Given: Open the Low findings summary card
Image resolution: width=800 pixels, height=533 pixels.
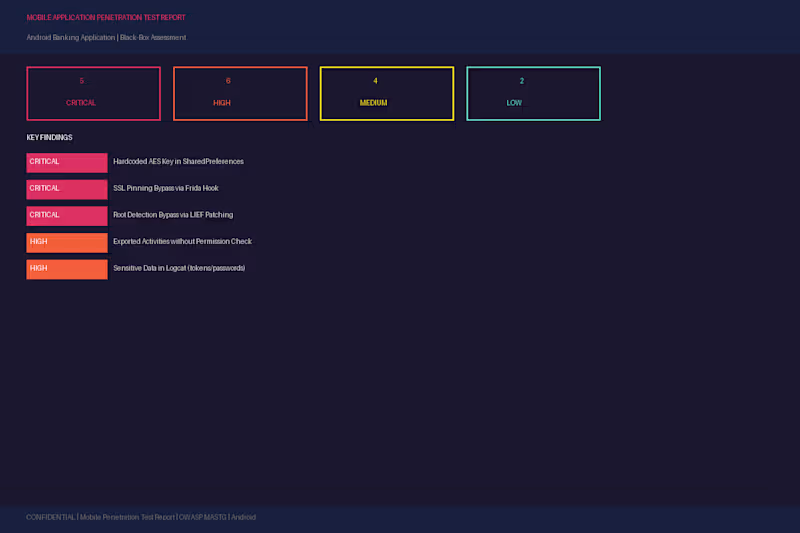Looking at the screenshot, I should (533, 93).
